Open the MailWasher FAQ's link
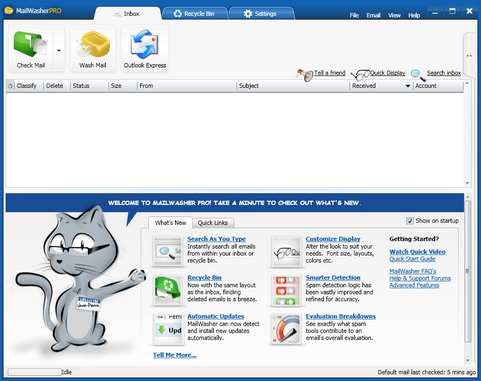The image size is (481, 381). coord(413,271)
